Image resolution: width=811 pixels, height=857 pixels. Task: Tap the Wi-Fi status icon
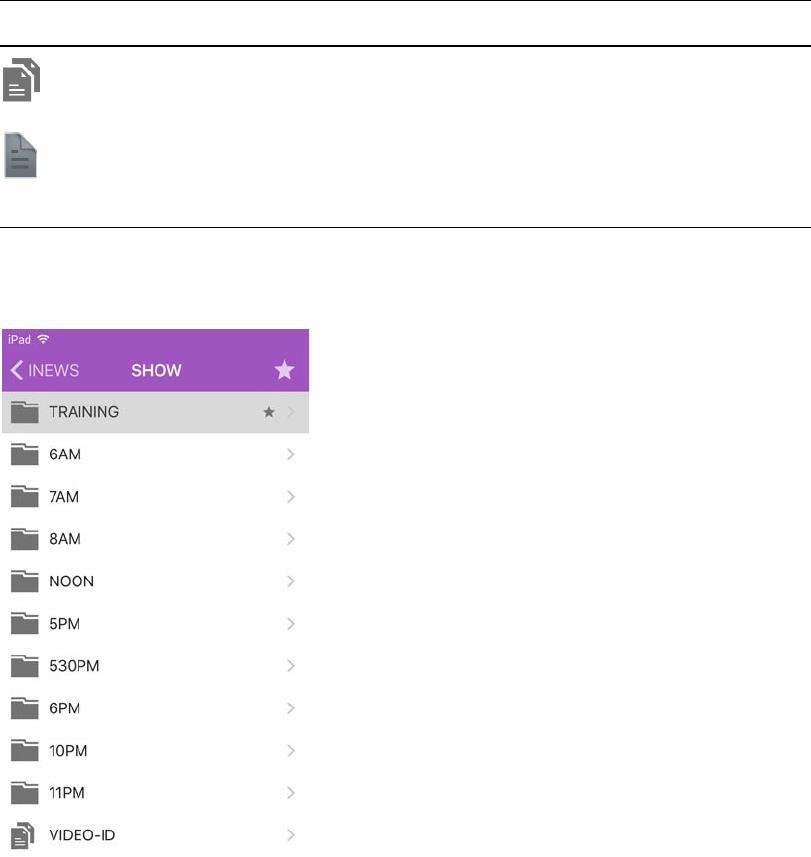[x=43, y=340]
